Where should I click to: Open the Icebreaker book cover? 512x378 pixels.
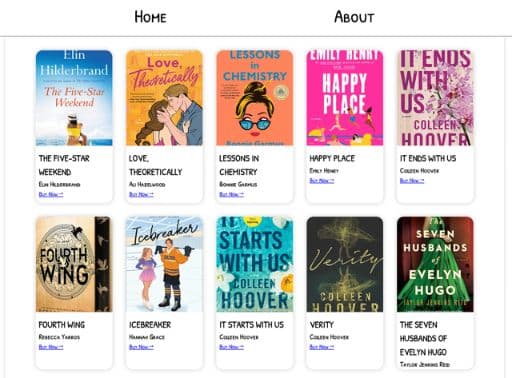point(164,264)
